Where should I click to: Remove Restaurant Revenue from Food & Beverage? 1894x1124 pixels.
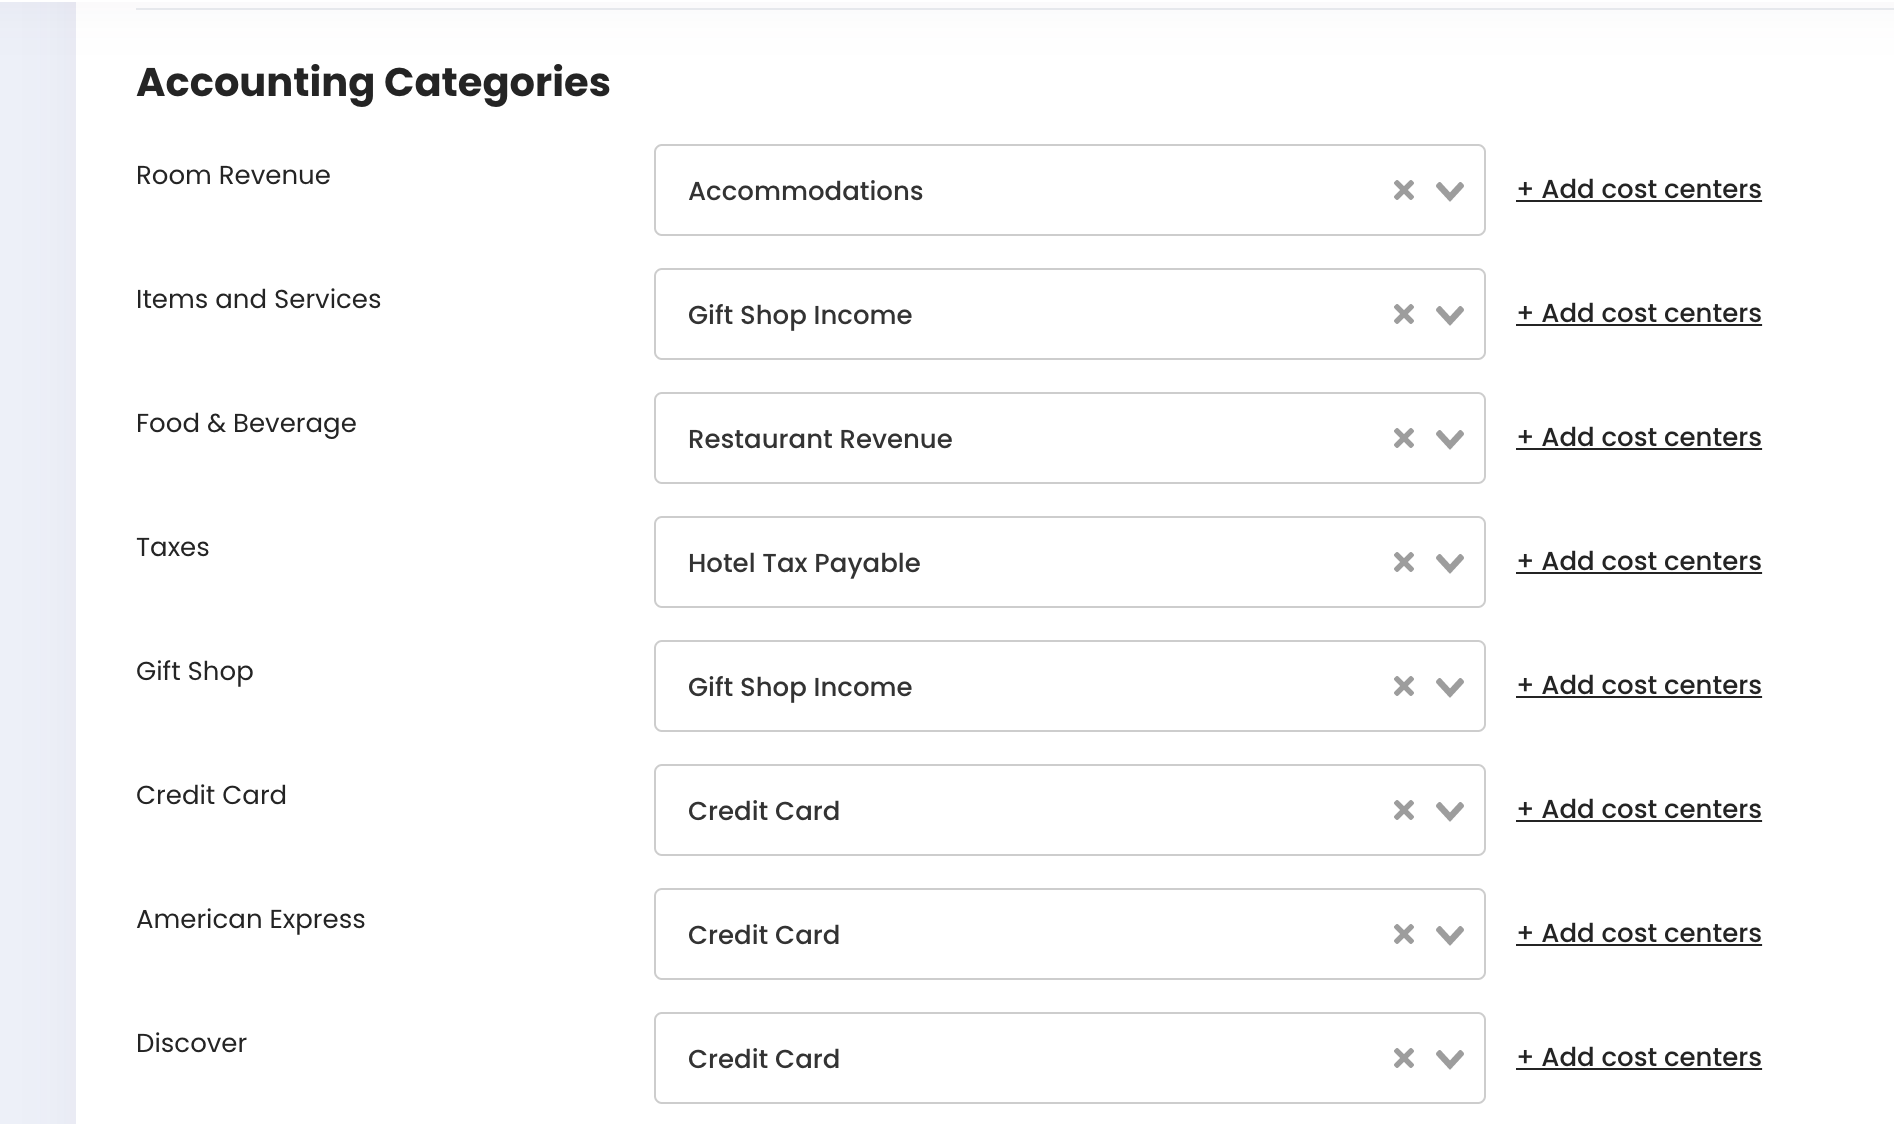tap(1403, 438)
